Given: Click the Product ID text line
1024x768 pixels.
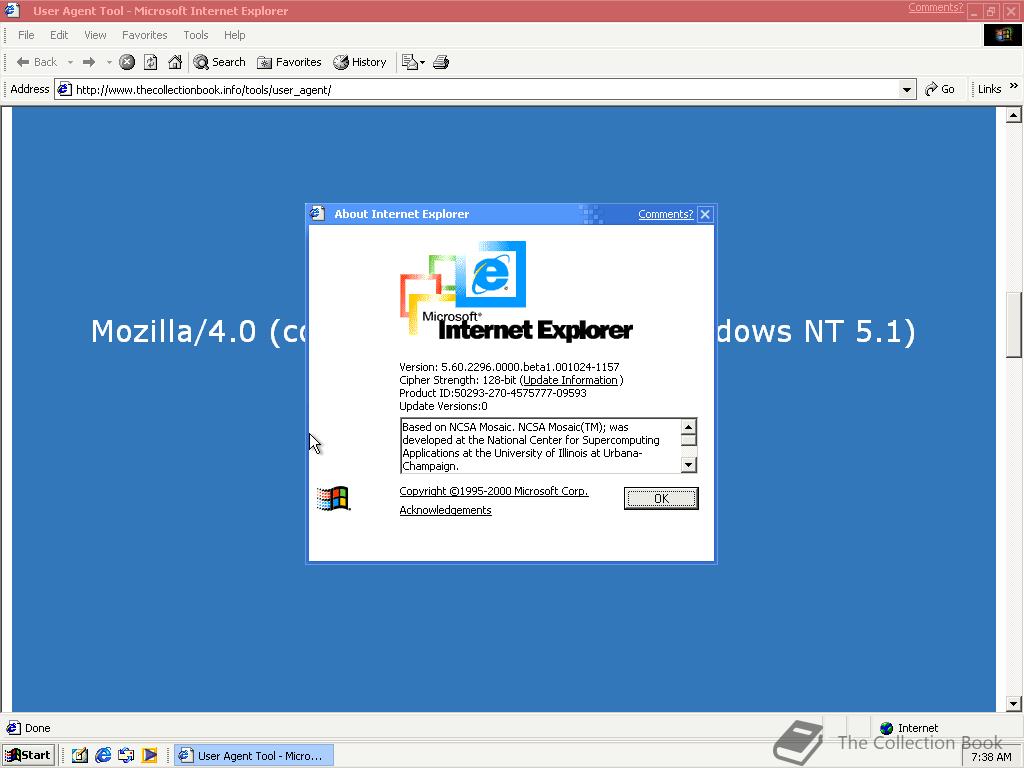Looking at the screenshot, I should [x=493, y=393].
